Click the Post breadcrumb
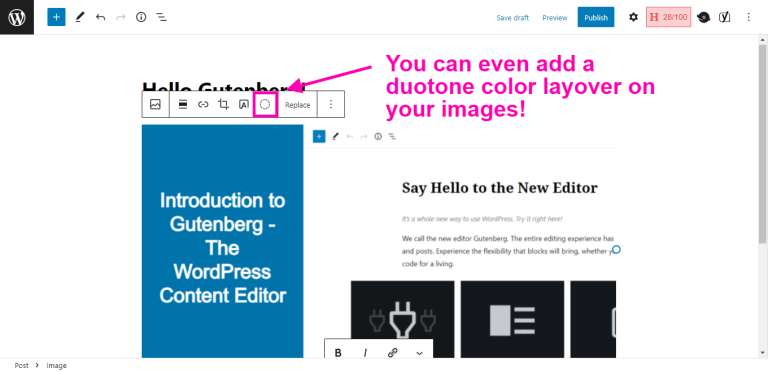Image resolution: width=768 pixels, height=372 pixels. click(21, 366)
